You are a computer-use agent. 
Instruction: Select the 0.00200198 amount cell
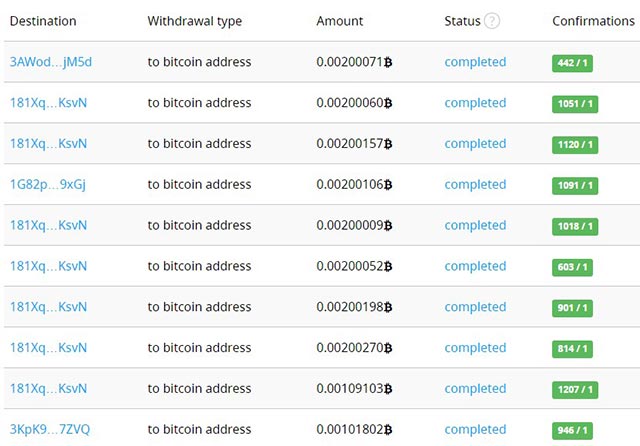350,307
